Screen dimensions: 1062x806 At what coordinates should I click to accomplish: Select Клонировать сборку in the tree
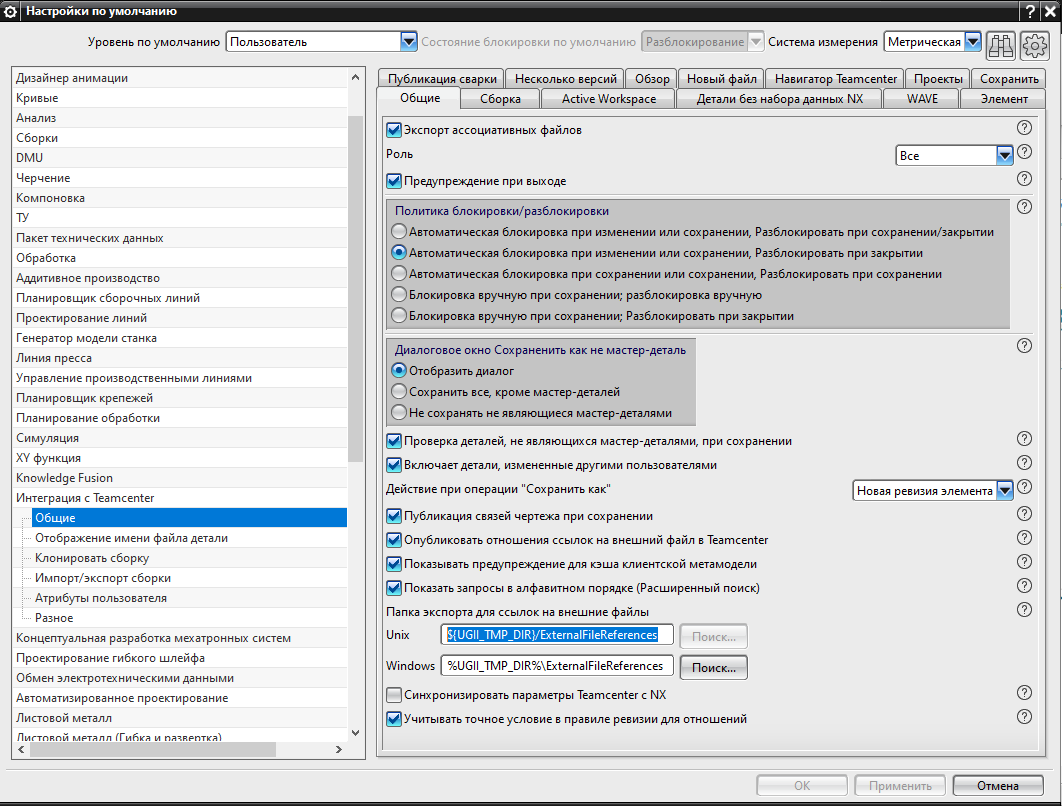[91, 558]
